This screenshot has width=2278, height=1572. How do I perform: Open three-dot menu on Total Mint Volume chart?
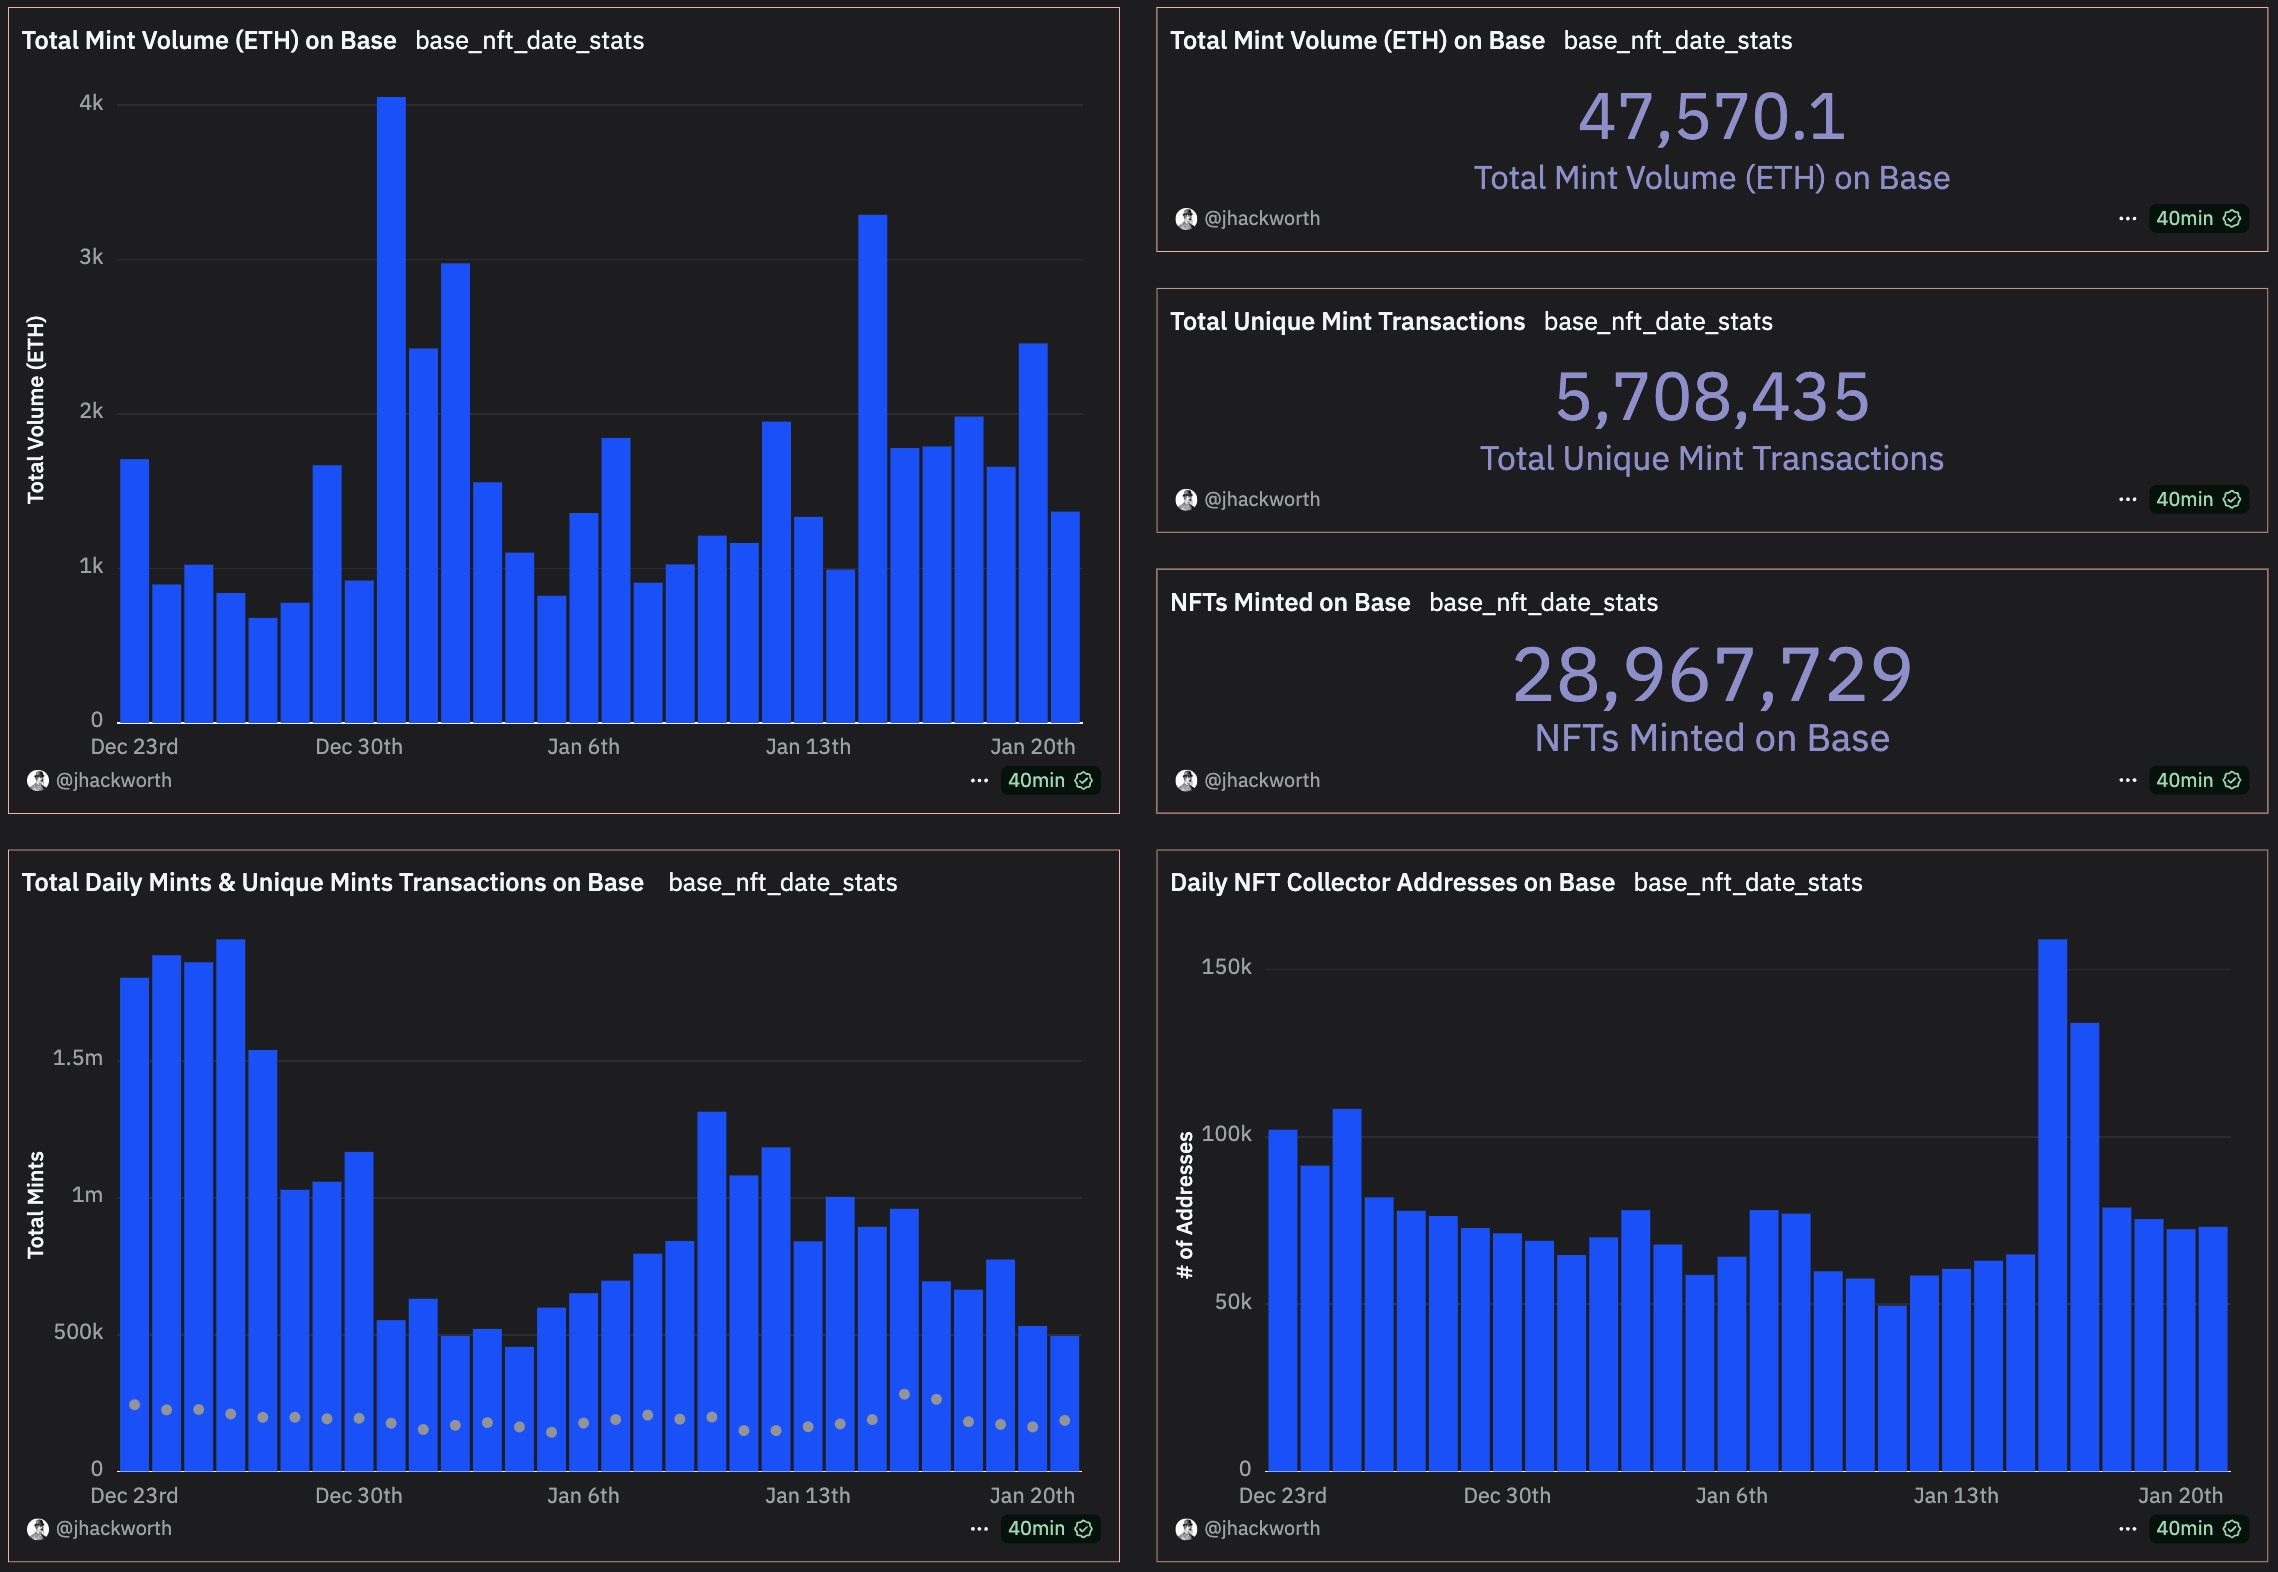coord(979,780)
